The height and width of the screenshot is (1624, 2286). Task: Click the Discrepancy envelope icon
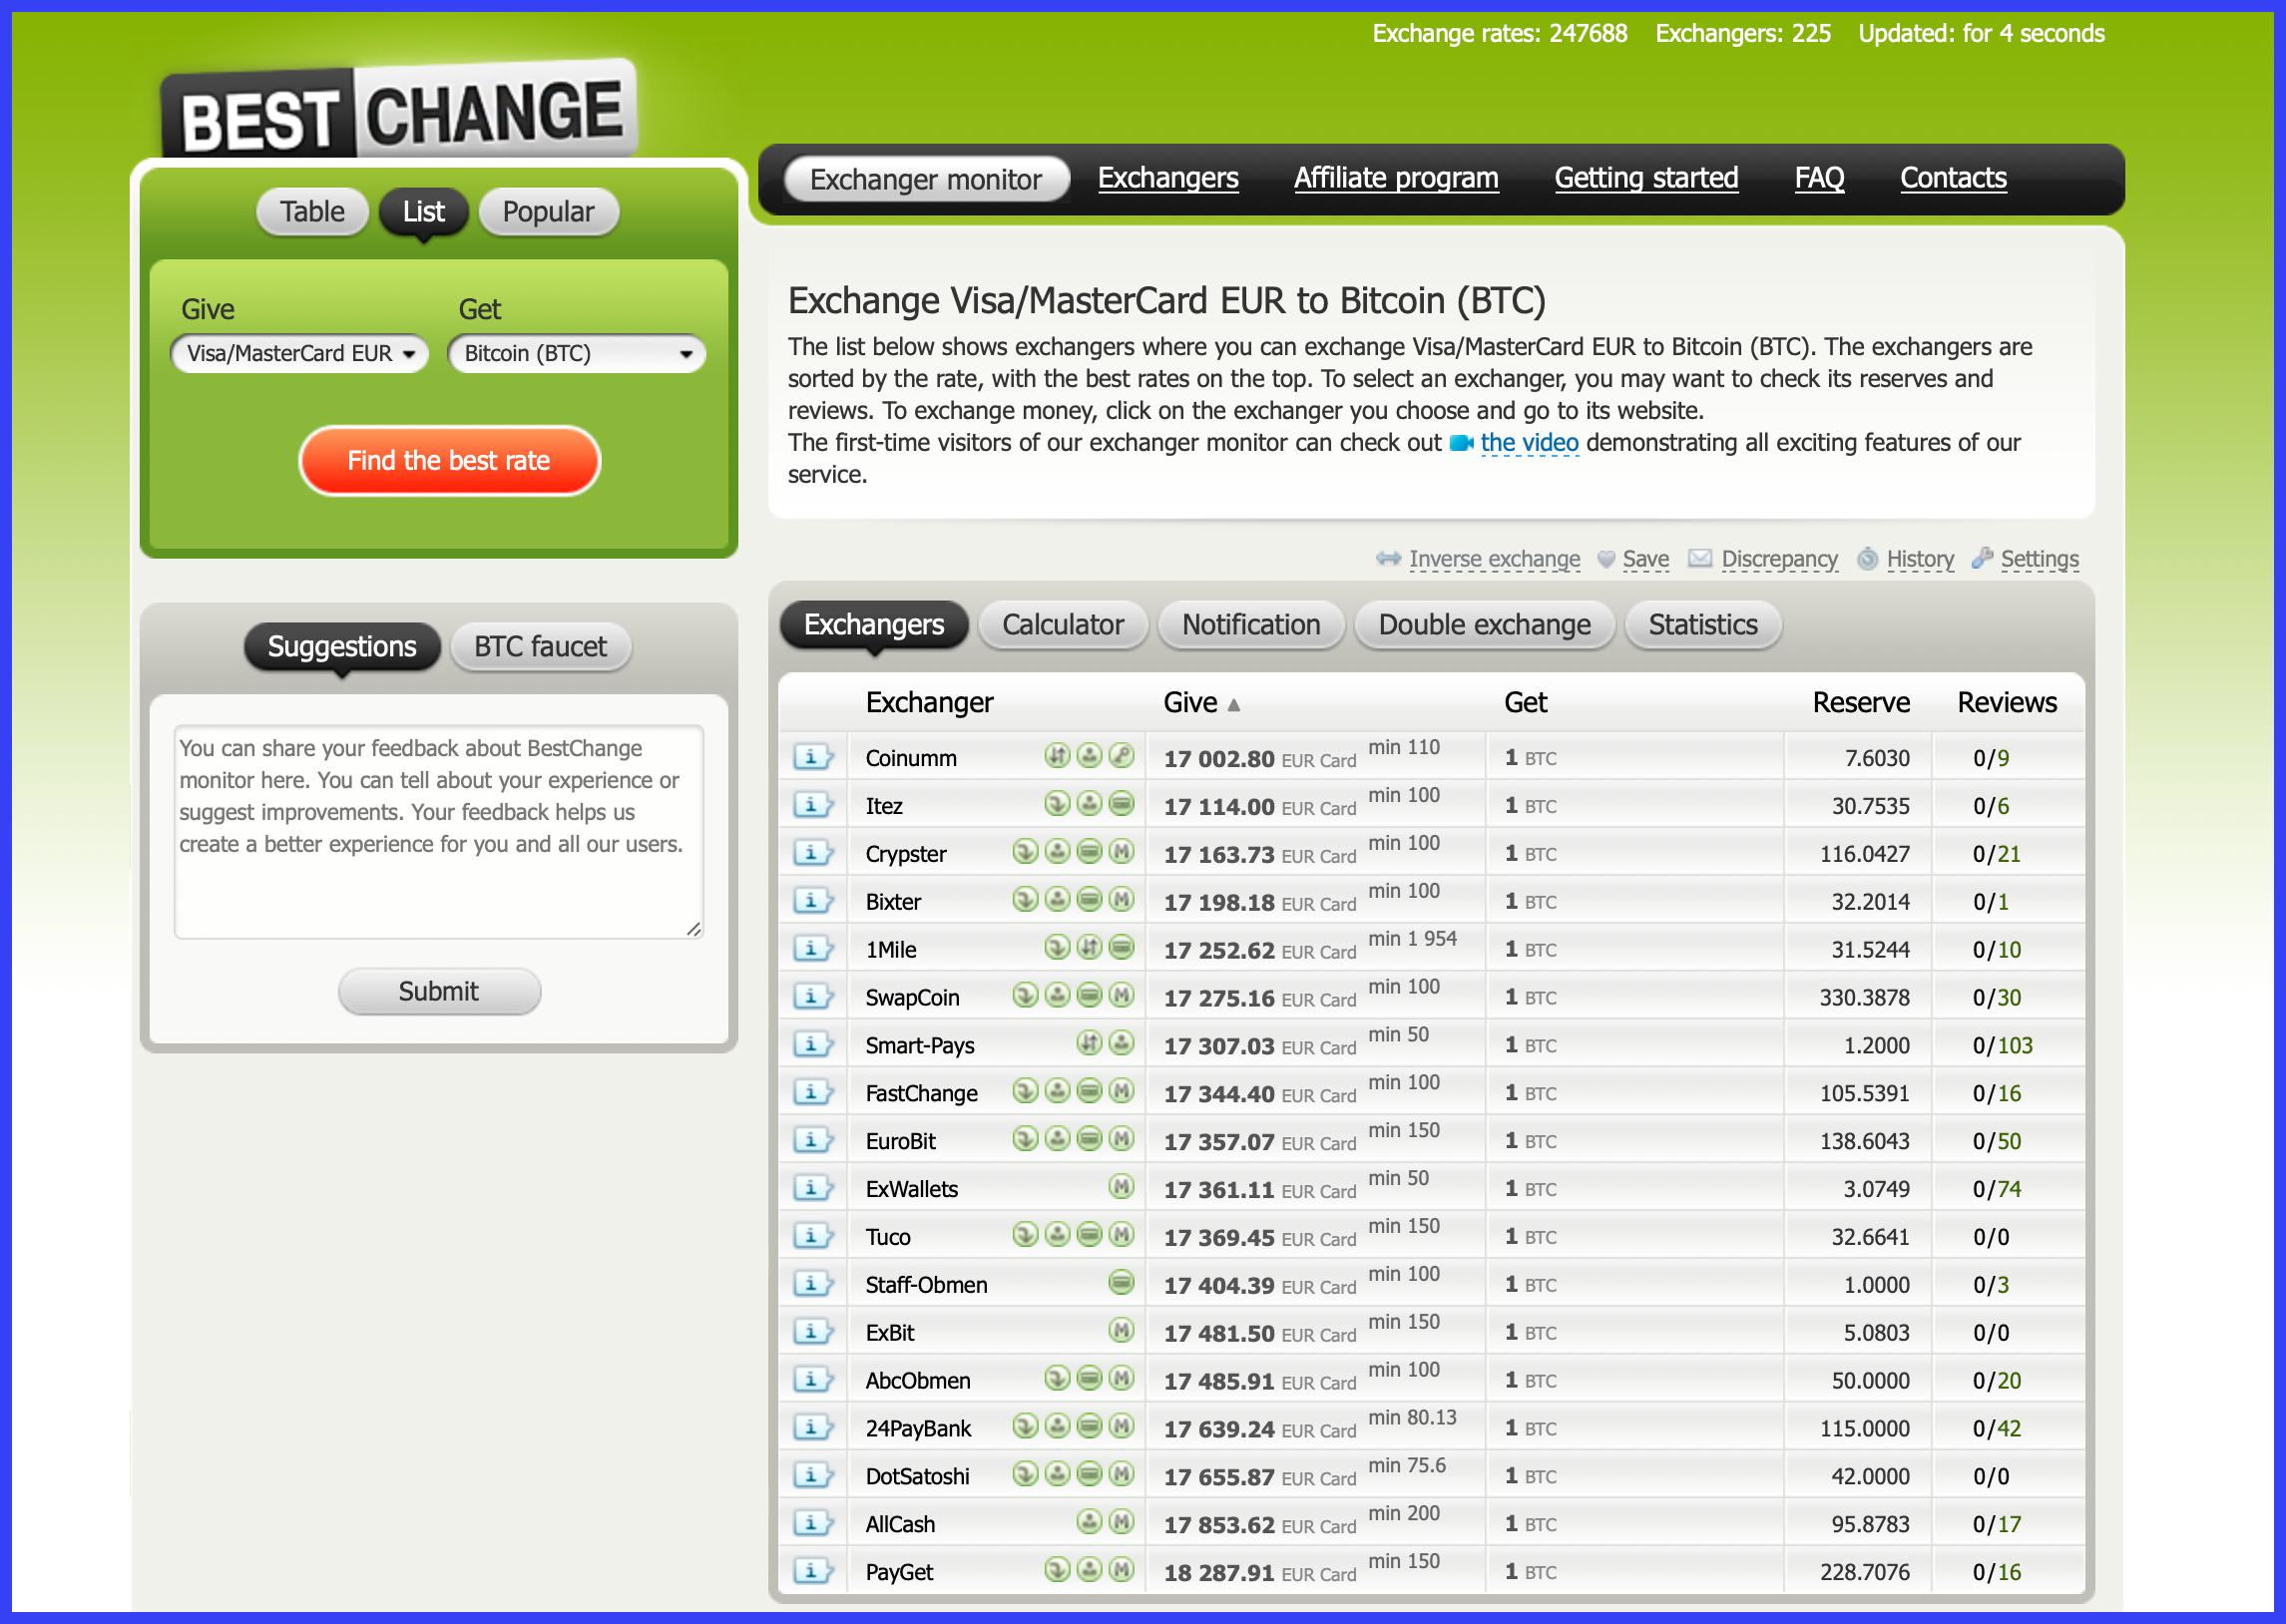1700,558
